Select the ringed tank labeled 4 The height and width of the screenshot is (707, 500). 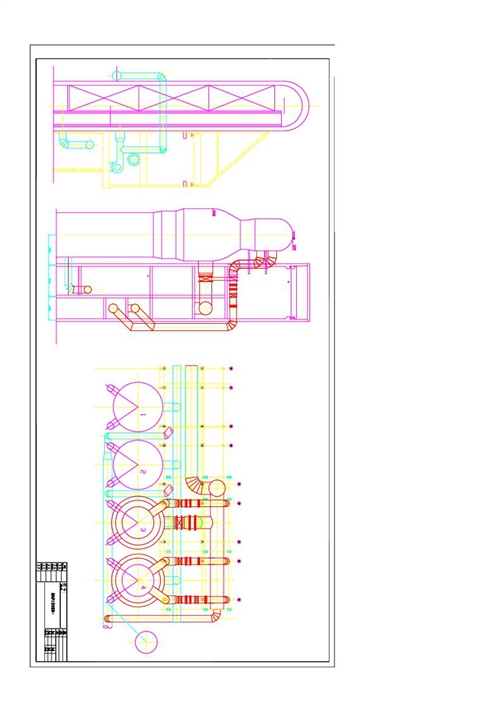(138, 581)
